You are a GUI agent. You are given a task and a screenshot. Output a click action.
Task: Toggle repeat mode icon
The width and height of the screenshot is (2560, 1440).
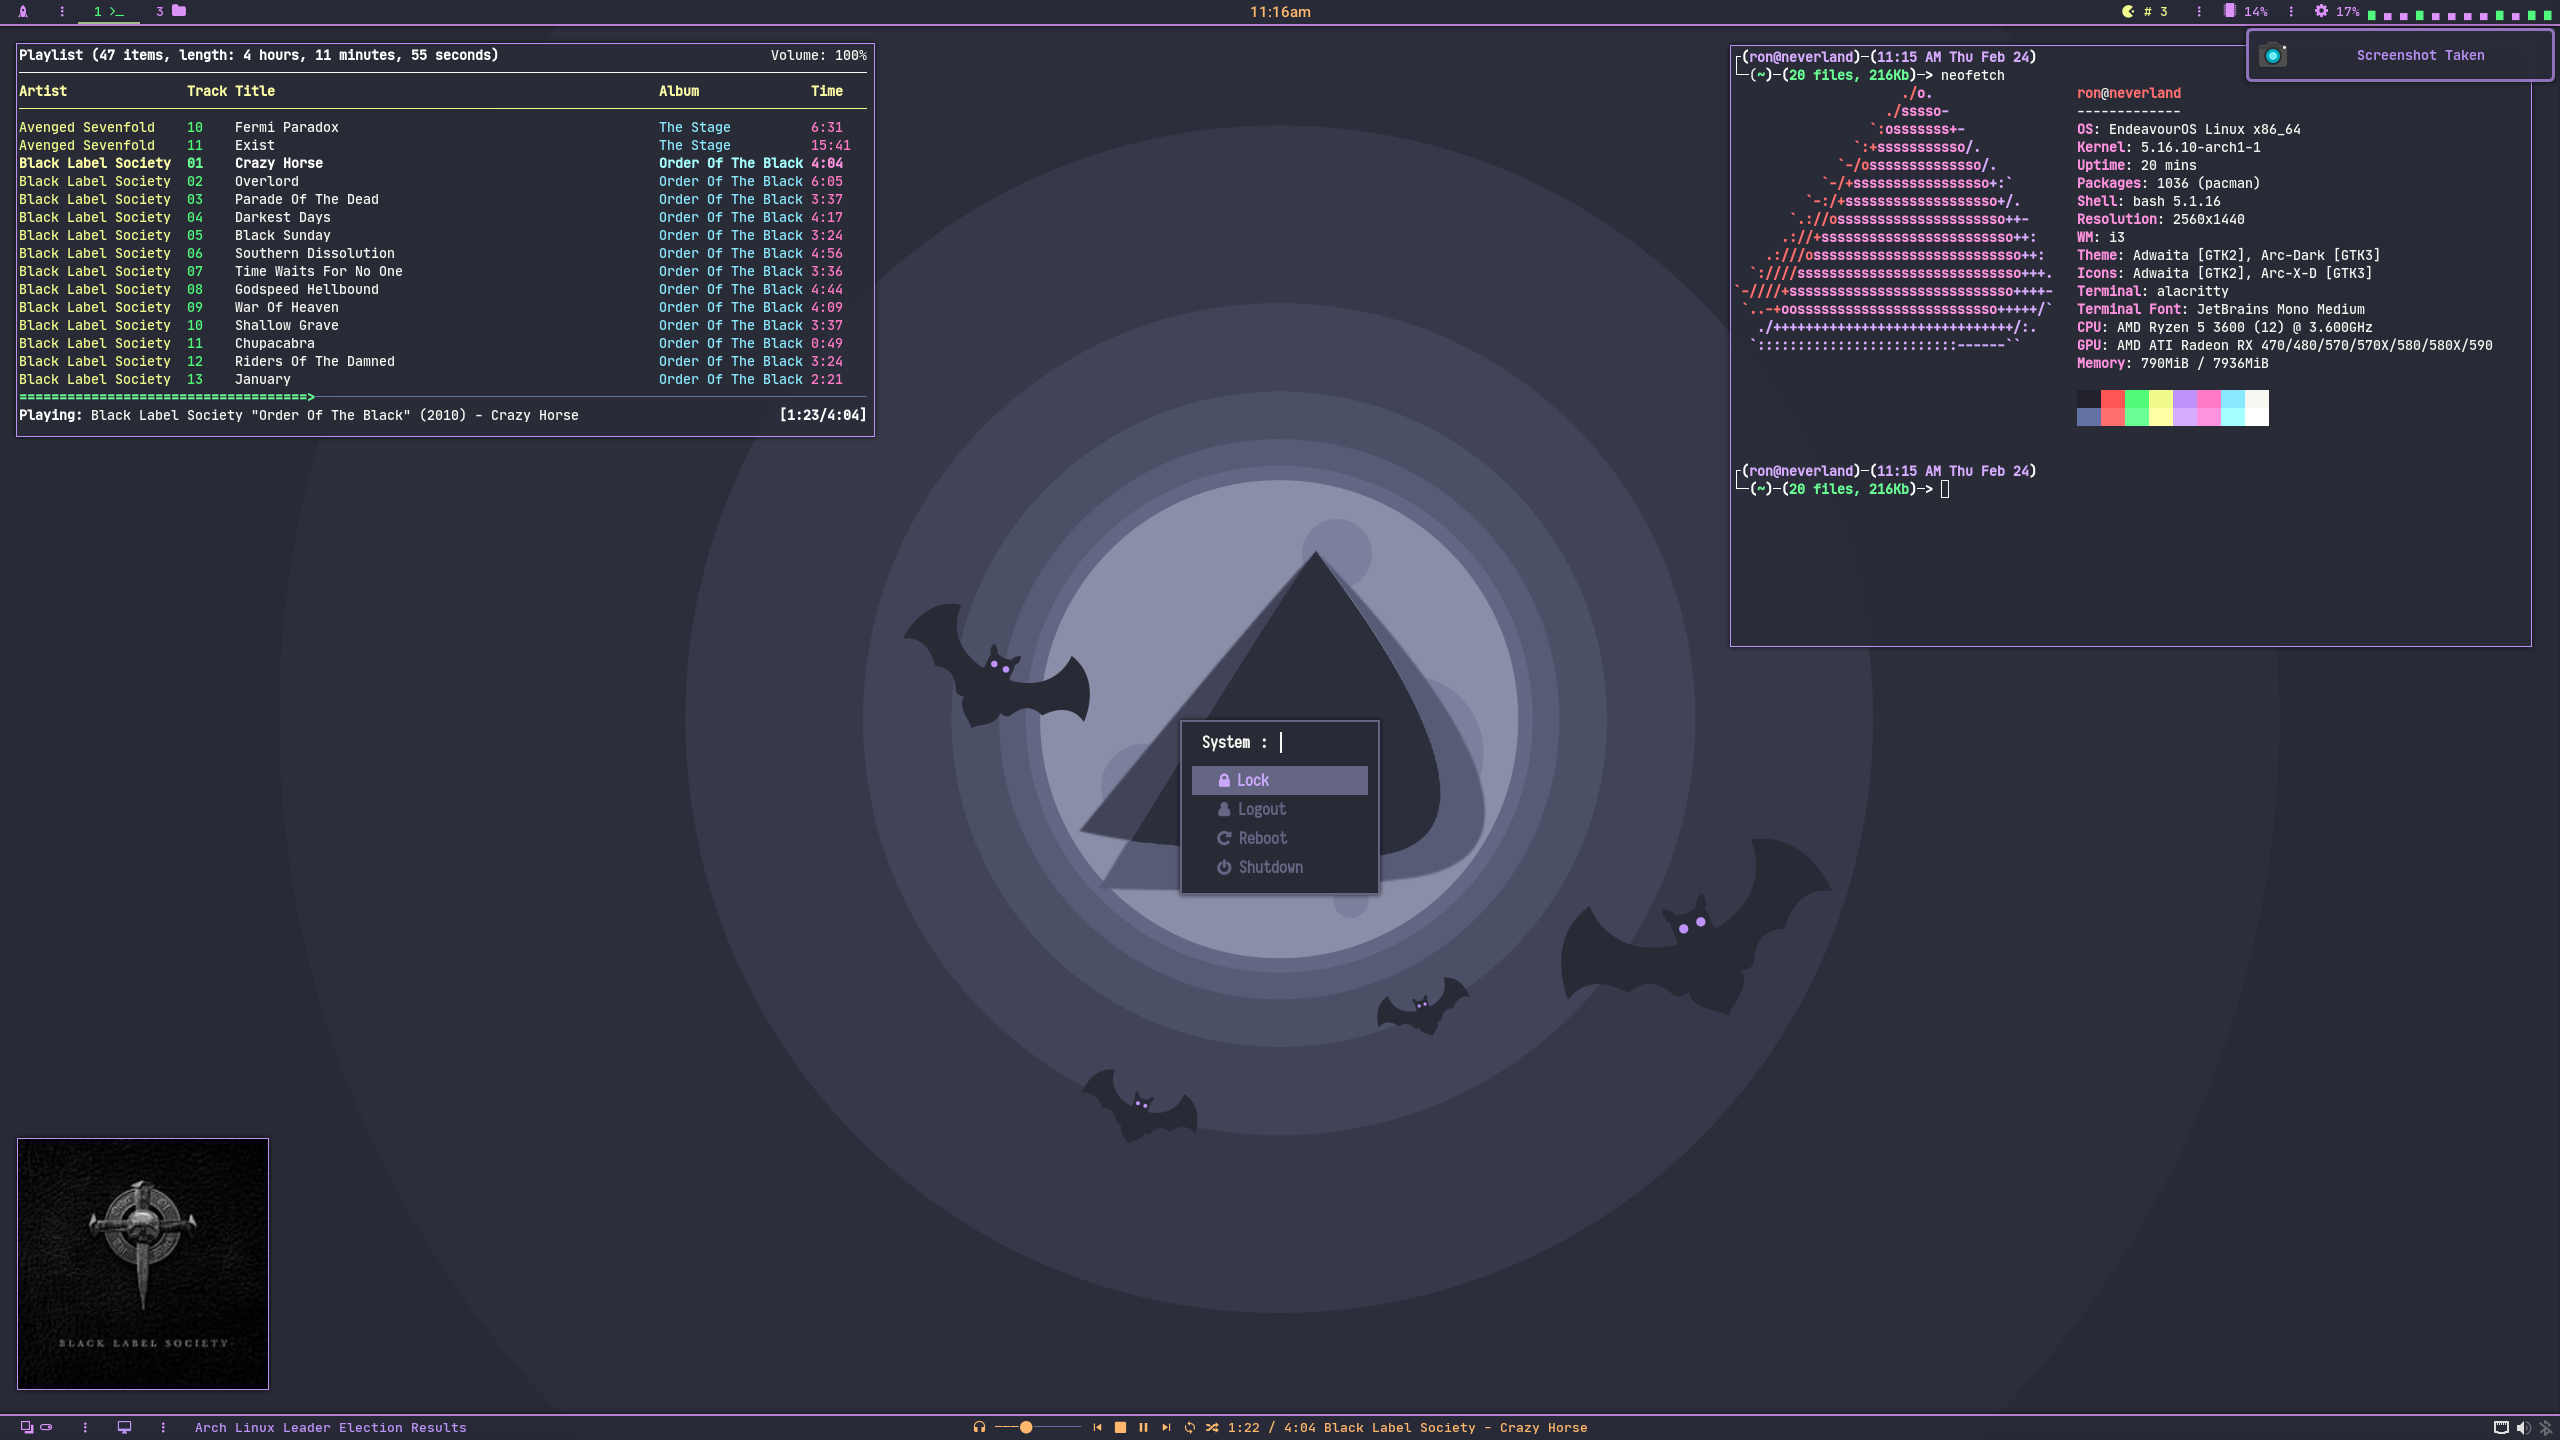(1189, 1427)
